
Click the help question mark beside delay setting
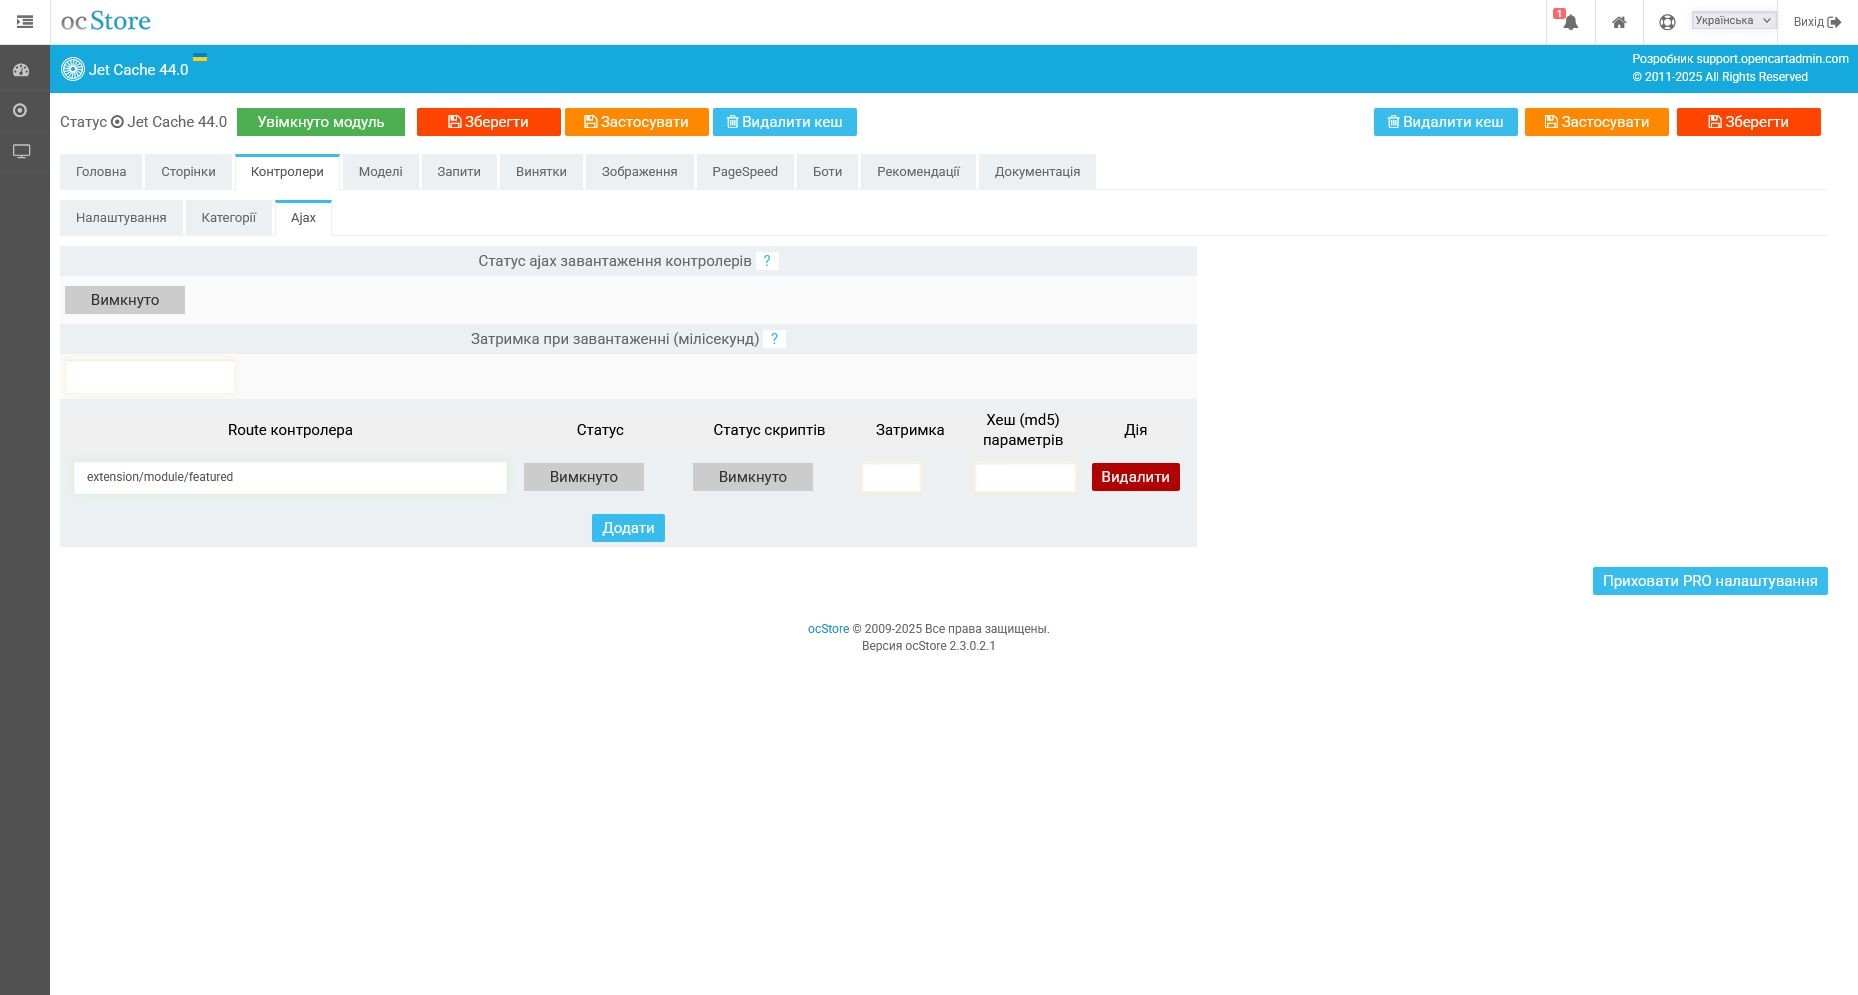(x=774, y=339)
